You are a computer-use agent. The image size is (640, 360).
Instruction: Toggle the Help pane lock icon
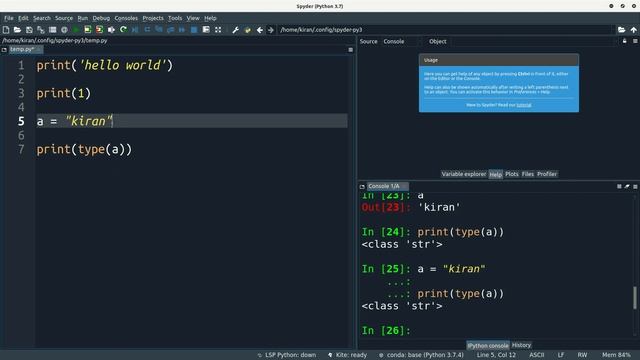[x=624, y=41]
